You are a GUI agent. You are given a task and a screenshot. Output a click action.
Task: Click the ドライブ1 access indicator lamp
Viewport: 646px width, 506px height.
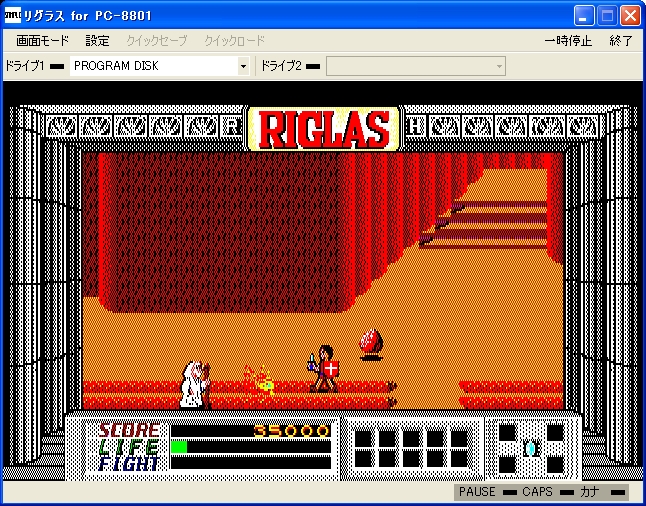click(x=57, y=66)
